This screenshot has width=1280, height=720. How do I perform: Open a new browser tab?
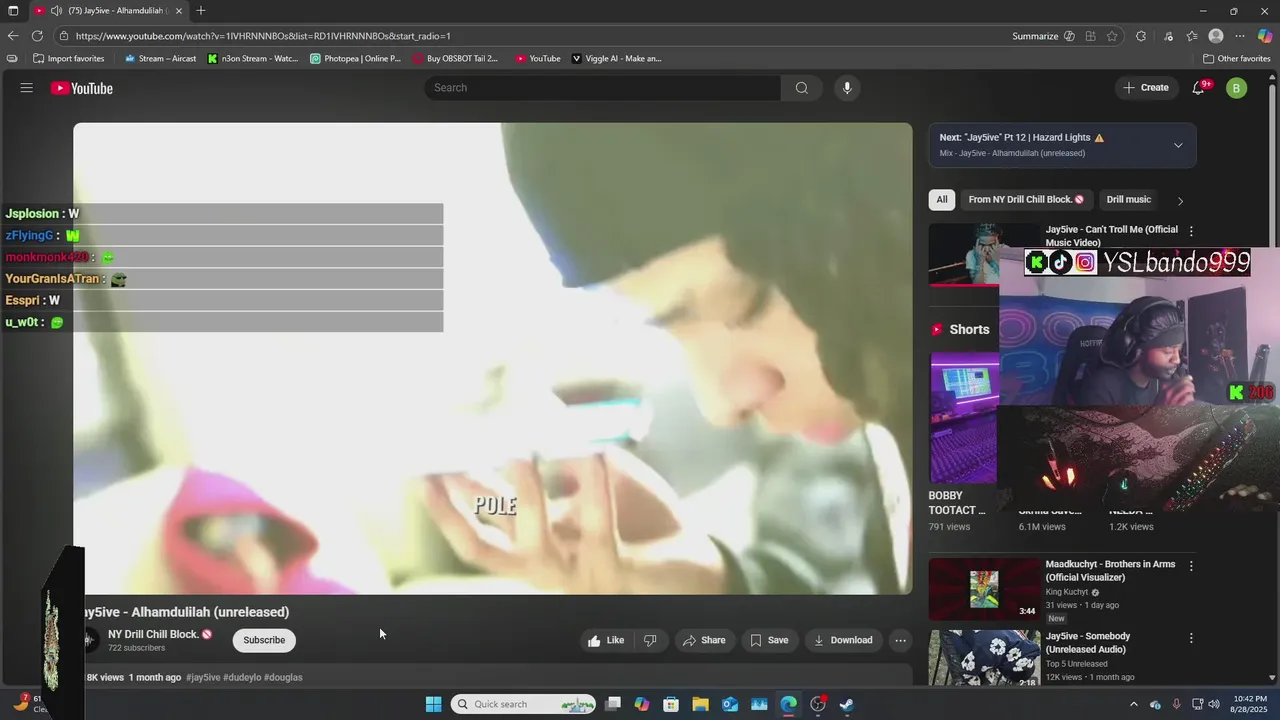(201, 11)
